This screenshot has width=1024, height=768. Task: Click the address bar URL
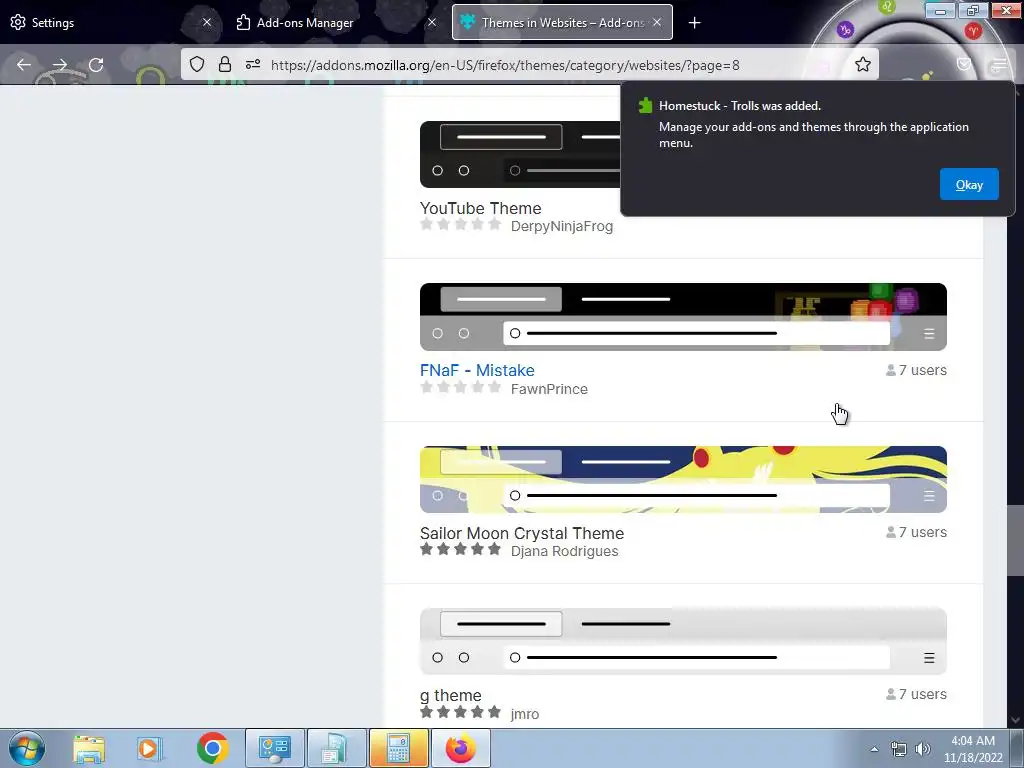(x=505, y=65)
